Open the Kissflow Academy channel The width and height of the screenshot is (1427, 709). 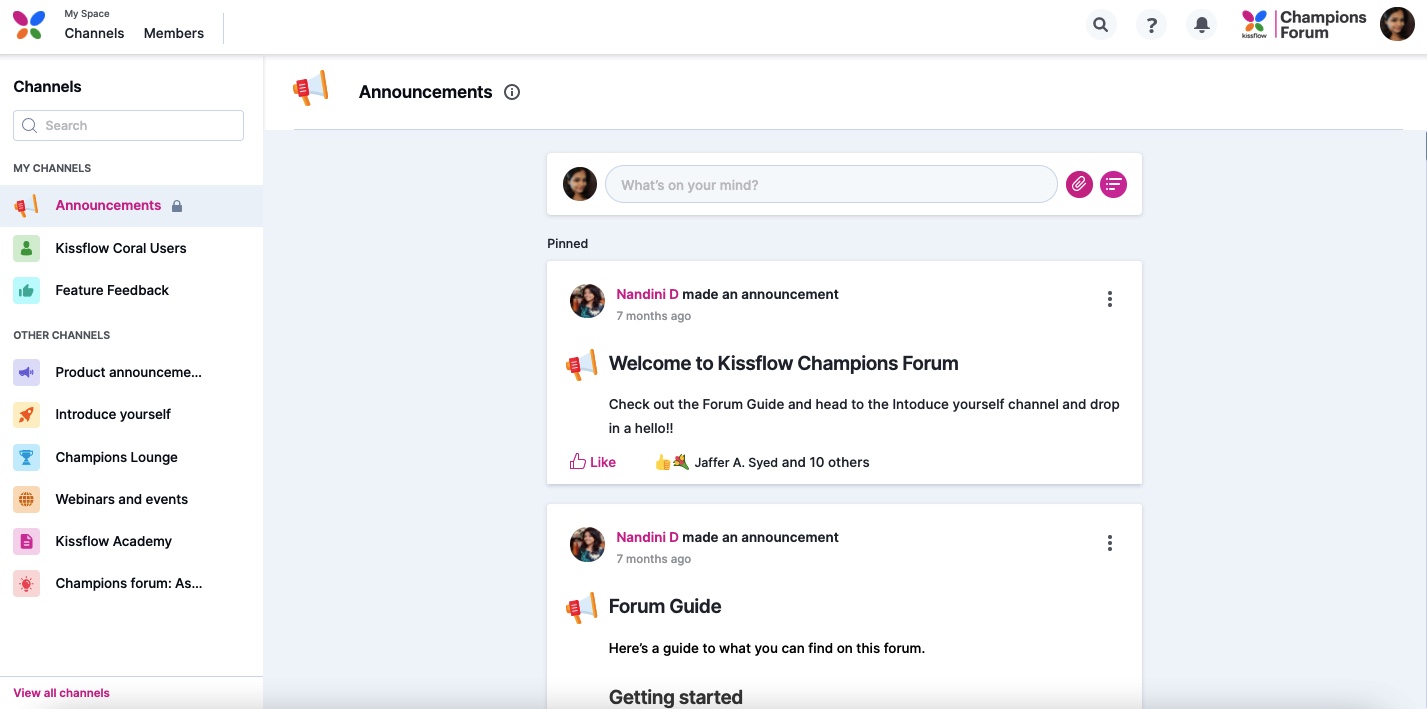[131, 541]
